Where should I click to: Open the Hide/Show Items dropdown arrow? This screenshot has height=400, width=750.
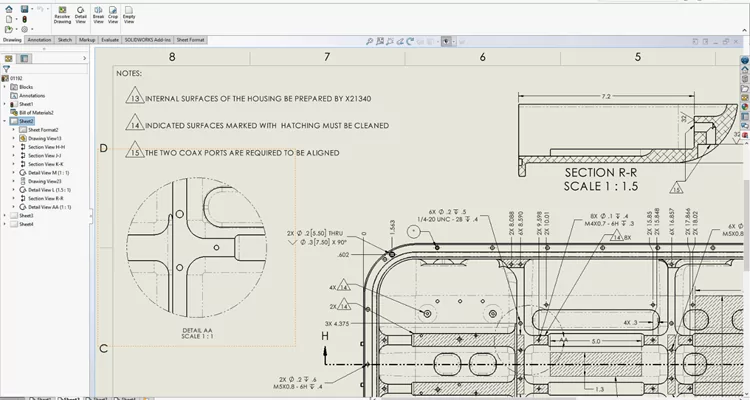click(453, 42)
